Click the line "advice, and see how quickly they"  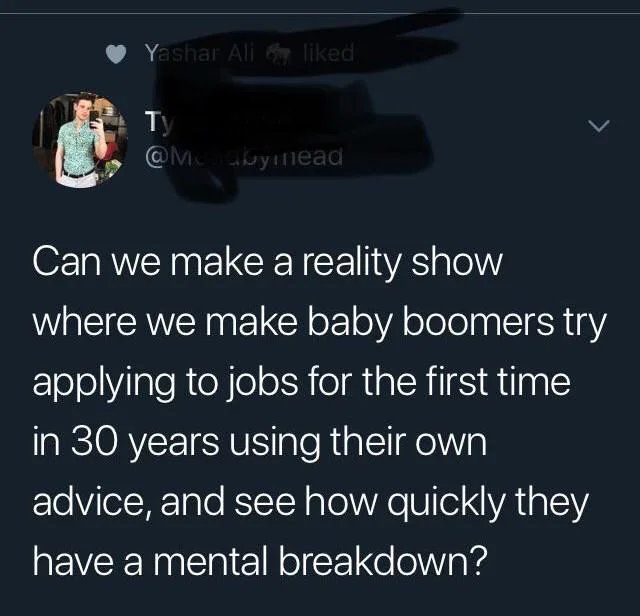pos(310,503)
